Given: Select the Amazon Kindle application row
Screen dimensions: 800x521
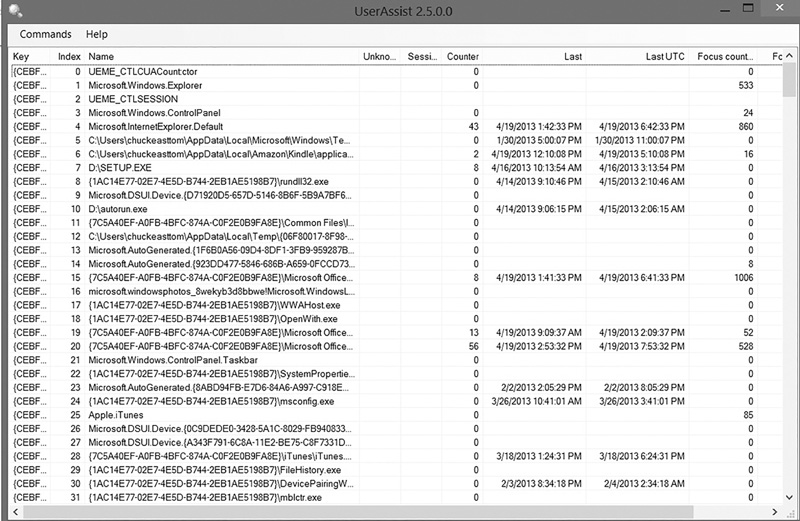Looking at the screenshot, I should click(396, 154).
